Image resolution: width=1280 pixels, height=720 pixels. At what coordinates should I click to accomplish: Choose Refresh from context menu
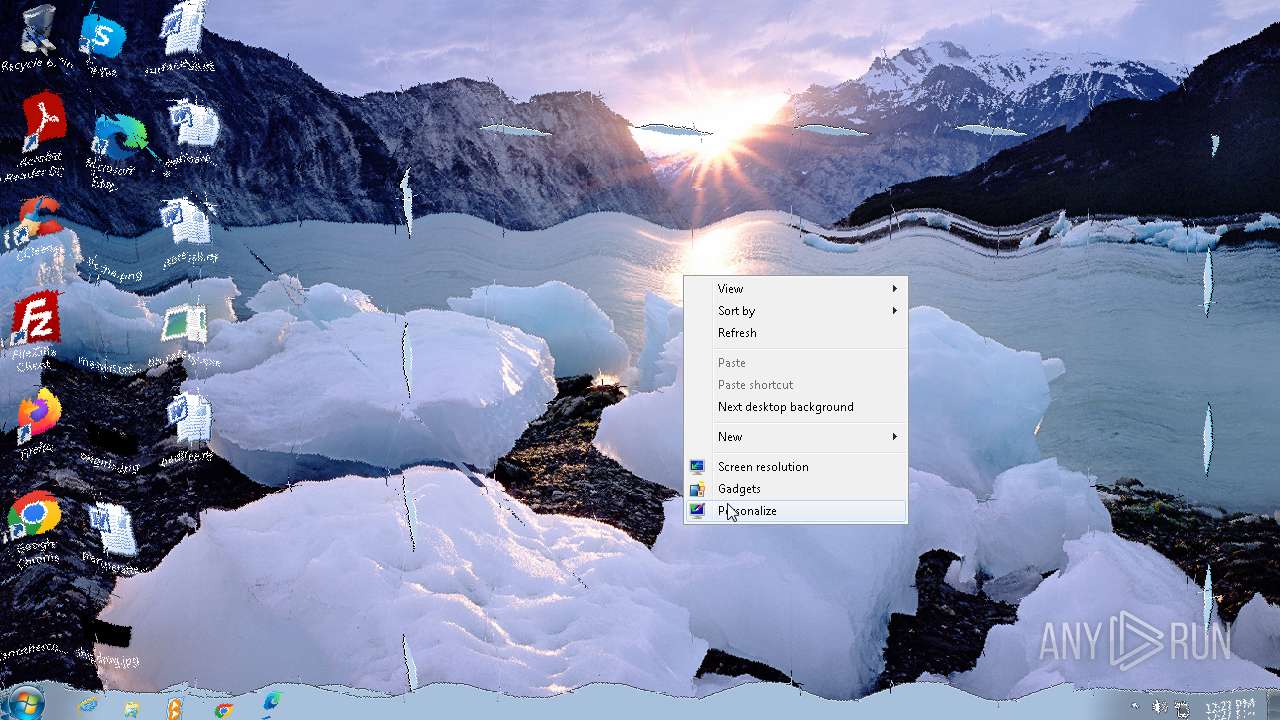click(x=796, y=332)
